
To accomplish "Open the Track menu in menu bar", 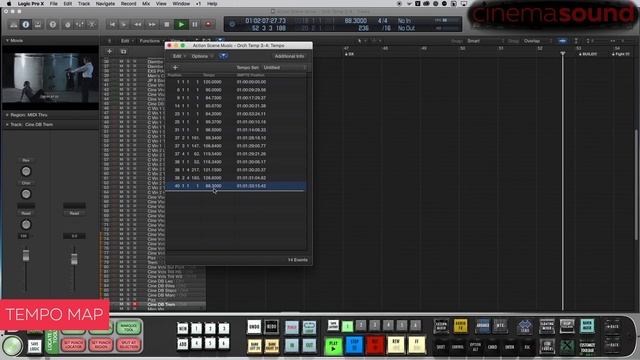I will pyautogui.click(x=84, y=4).
